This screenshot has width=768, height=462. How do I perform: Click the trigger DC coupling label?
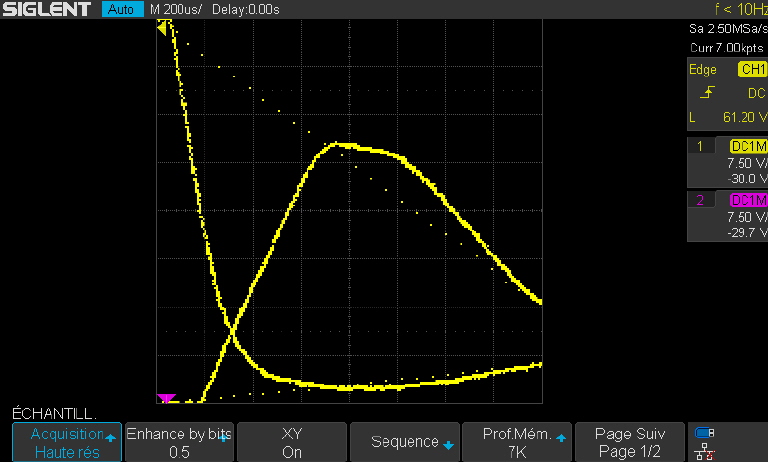pos(757,93)
